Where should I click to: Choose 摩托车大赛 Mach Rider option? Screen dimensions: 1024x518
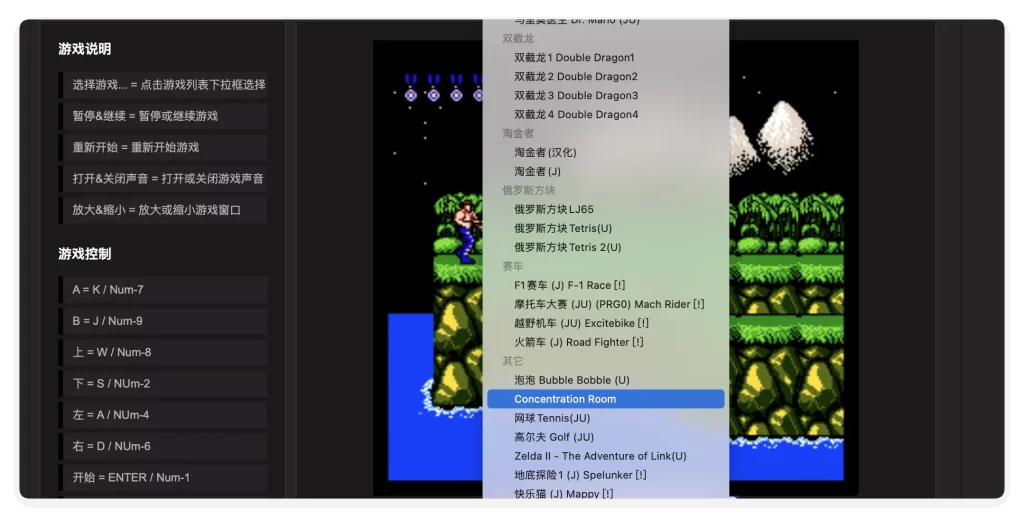[609, 305]
